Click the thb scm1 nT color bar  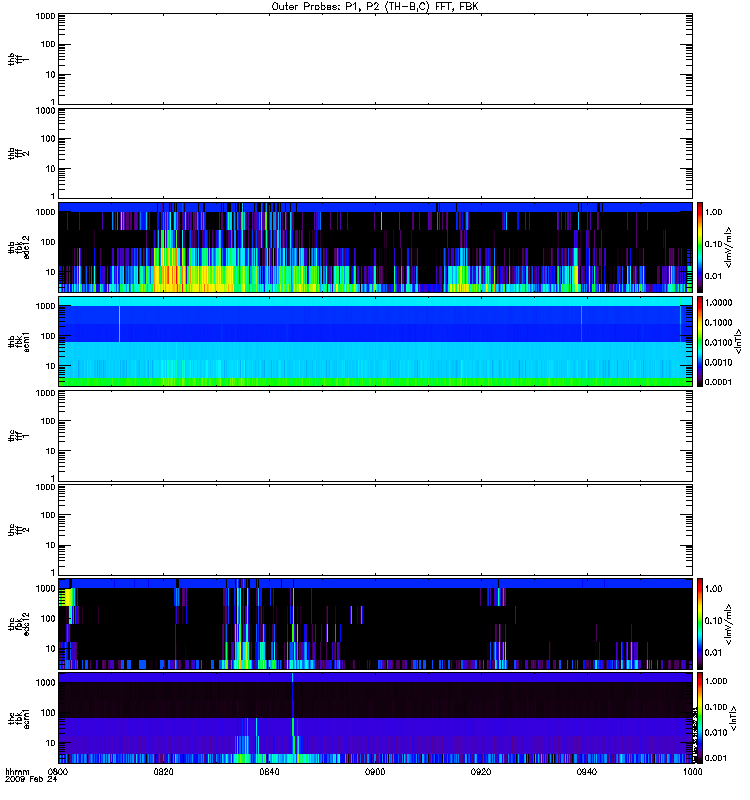click(x=700, y=341)
